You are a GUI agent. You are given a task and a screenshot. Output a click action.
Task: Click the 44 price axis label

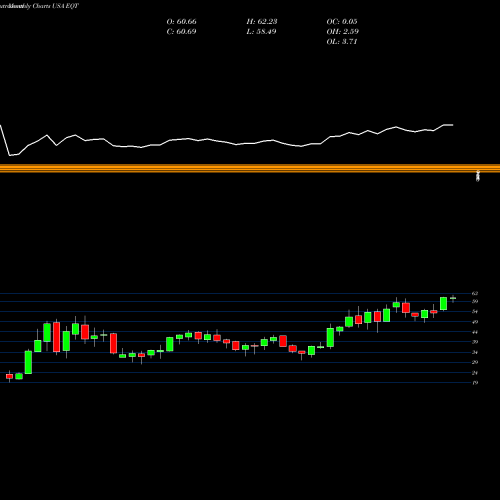pos(475,332)
